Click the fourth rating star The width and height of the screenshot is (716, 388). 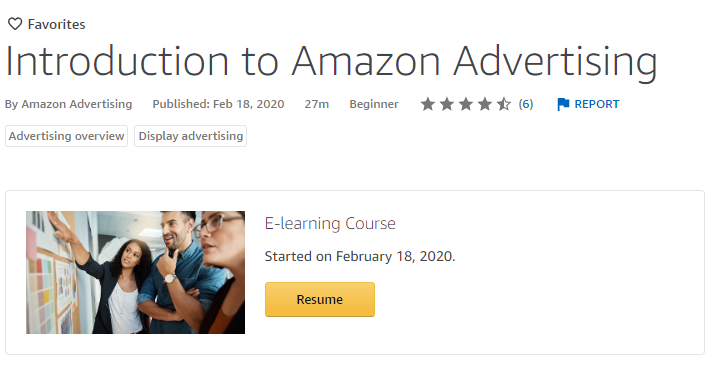(485, 104)
